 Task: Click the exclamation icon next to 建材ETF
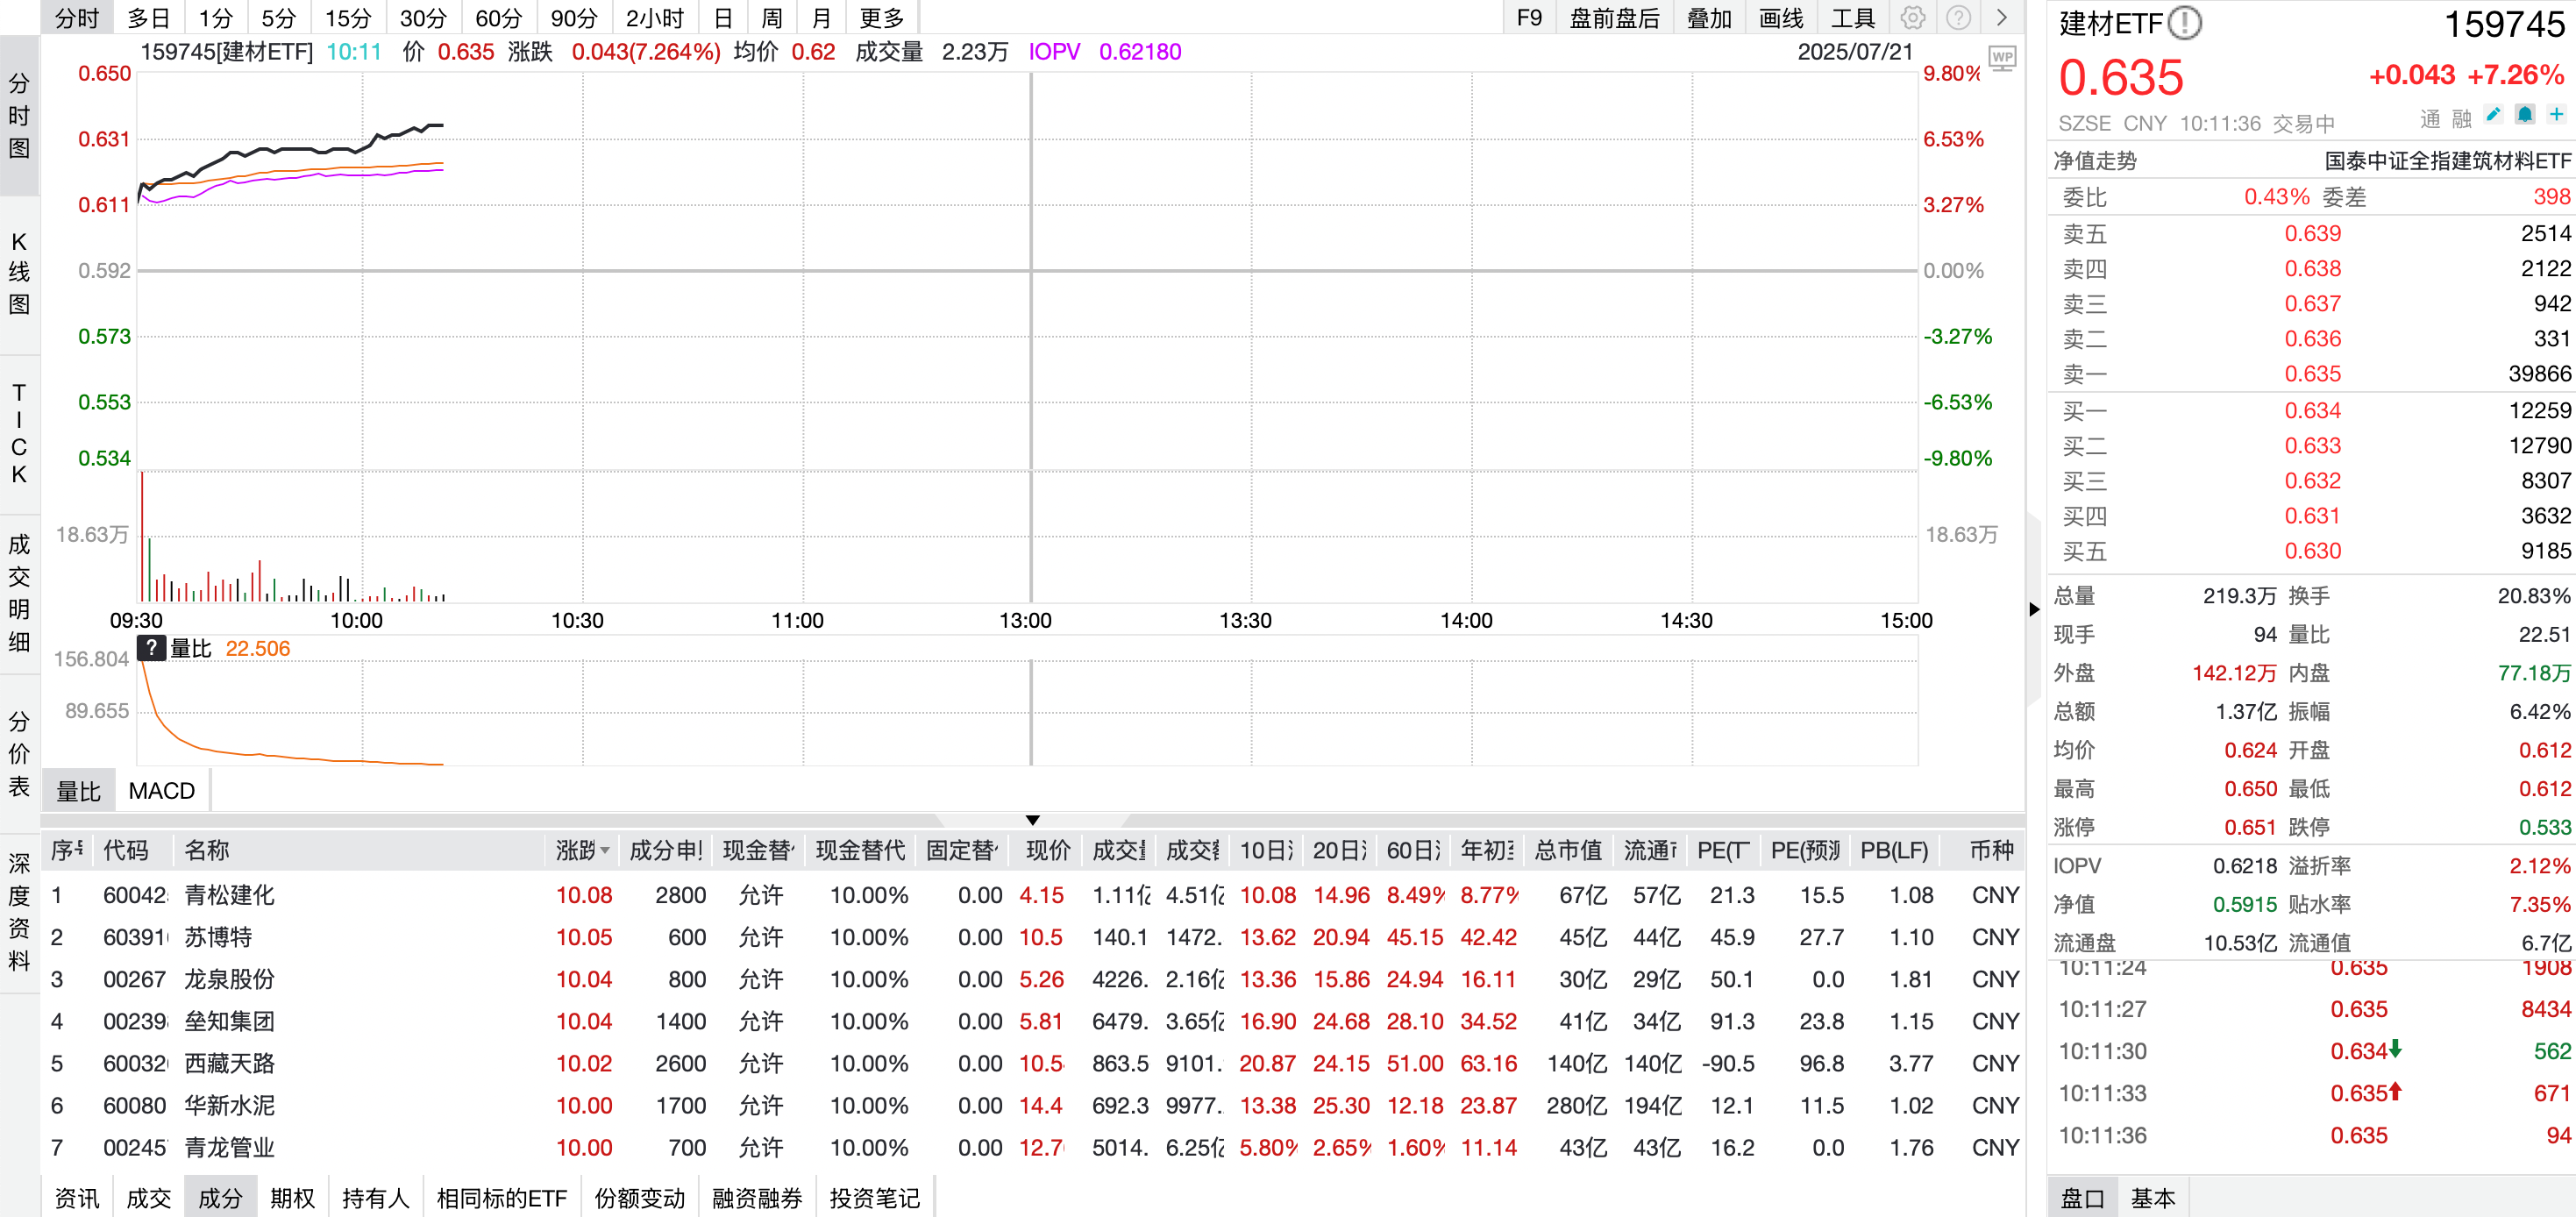[2186, 22]
